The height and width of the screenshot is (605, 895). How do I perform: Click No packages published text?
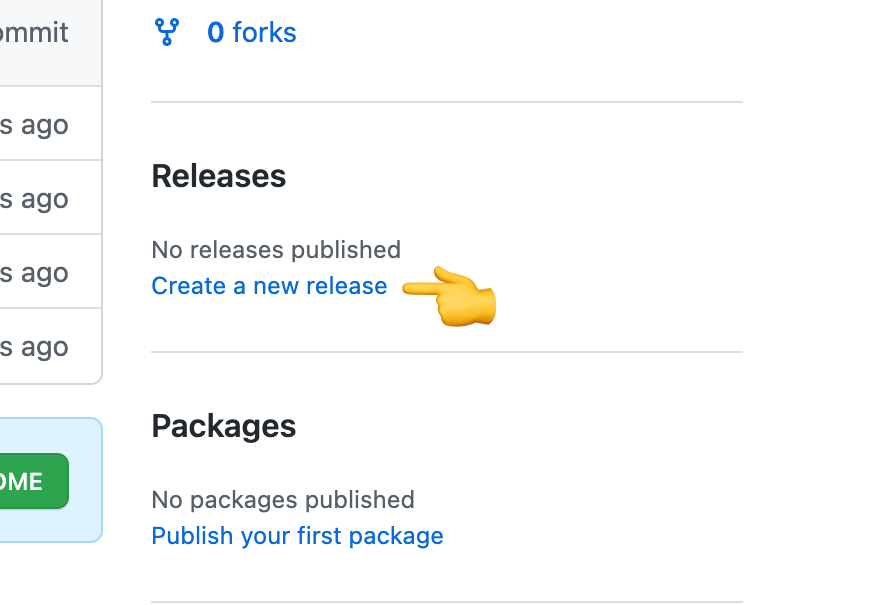pyautogui.click(x=282, y=500)
